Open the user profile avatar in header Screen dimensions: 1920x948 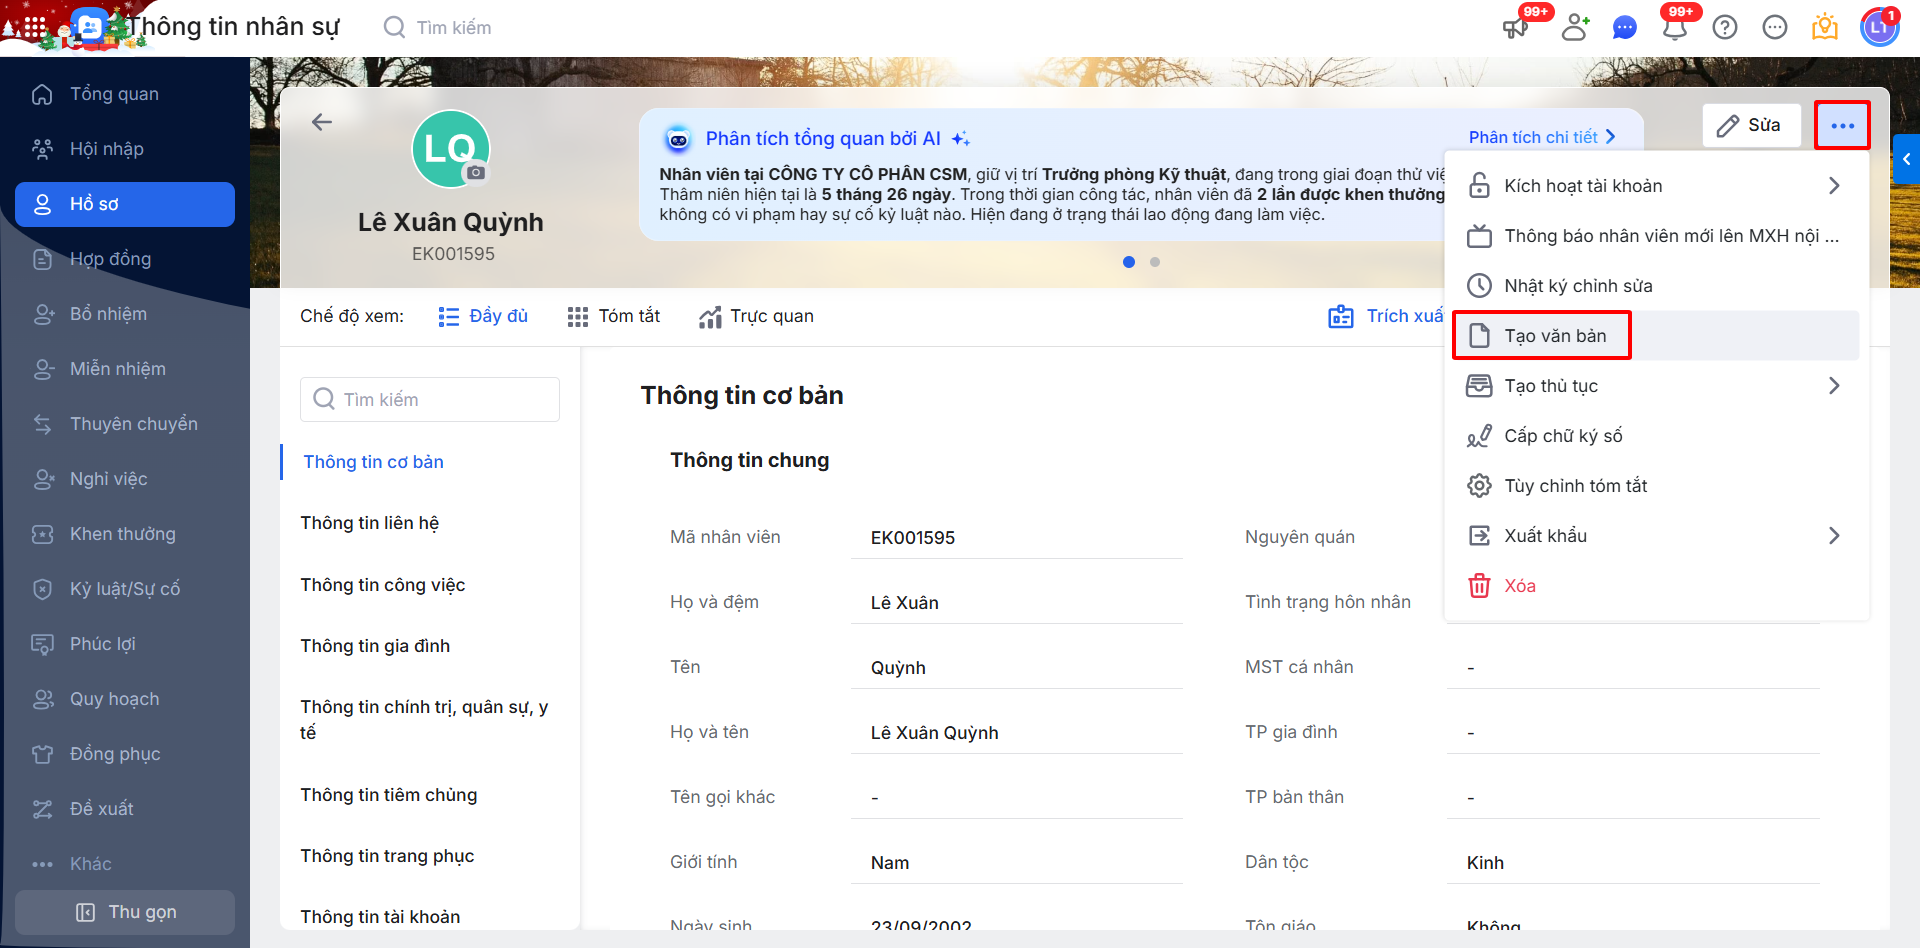point(1879,27)
